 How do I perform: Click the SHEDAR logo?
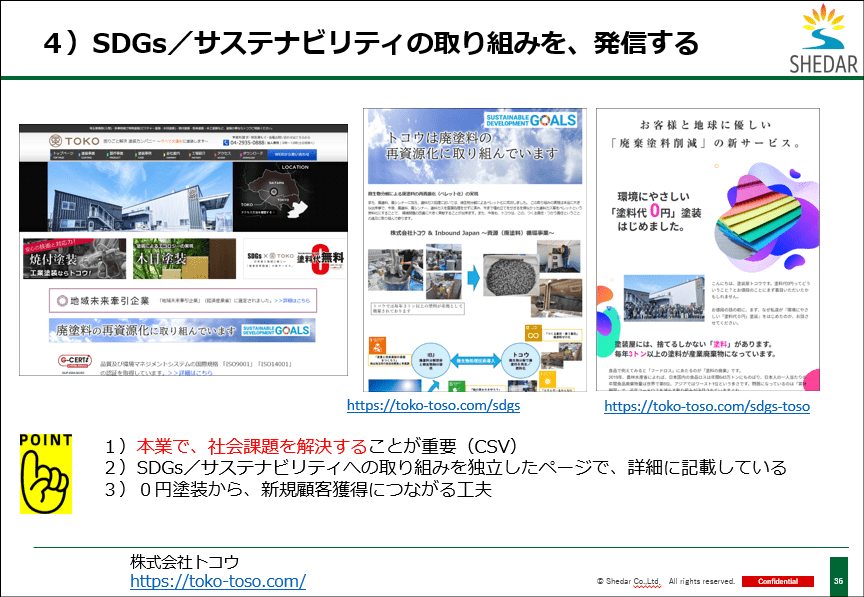coord(824,39)
